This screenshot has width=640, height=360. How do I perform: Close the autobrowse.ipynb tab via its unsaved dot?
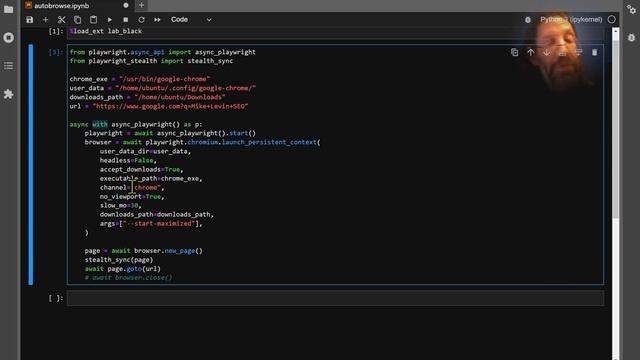[126, 5]
